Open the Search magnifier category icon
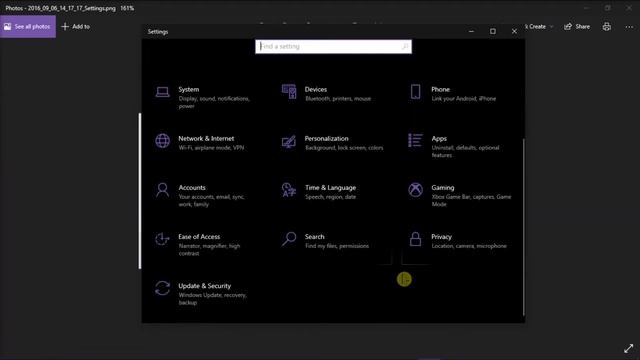Image resolution: width=640 pixels, height=360 pixels. point(289,239)
